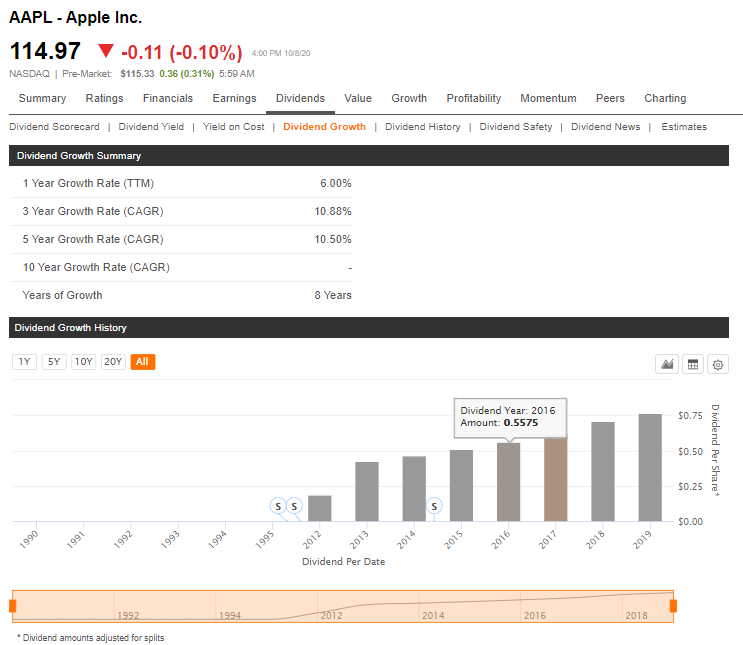Viewport: 743px width, 645px height.
Task: Select the 1Y range button
Action: [x=24, y=362]
